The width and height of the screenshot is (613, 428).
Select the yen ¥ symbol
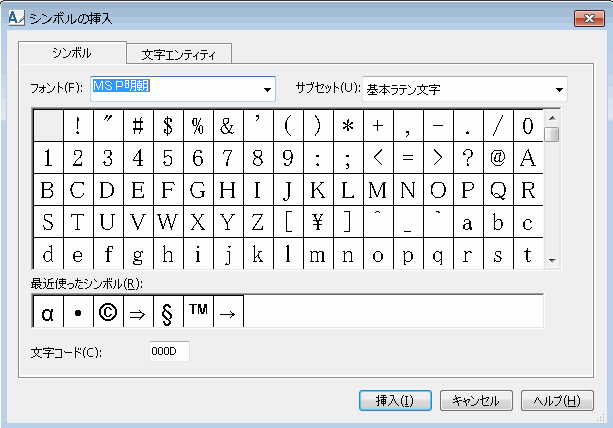(x=318, y=222)
